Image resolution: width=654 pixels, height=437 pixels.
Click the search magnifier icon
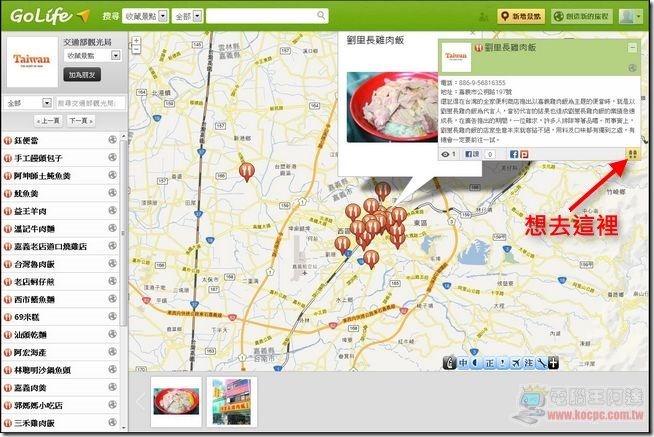[321, 15]
